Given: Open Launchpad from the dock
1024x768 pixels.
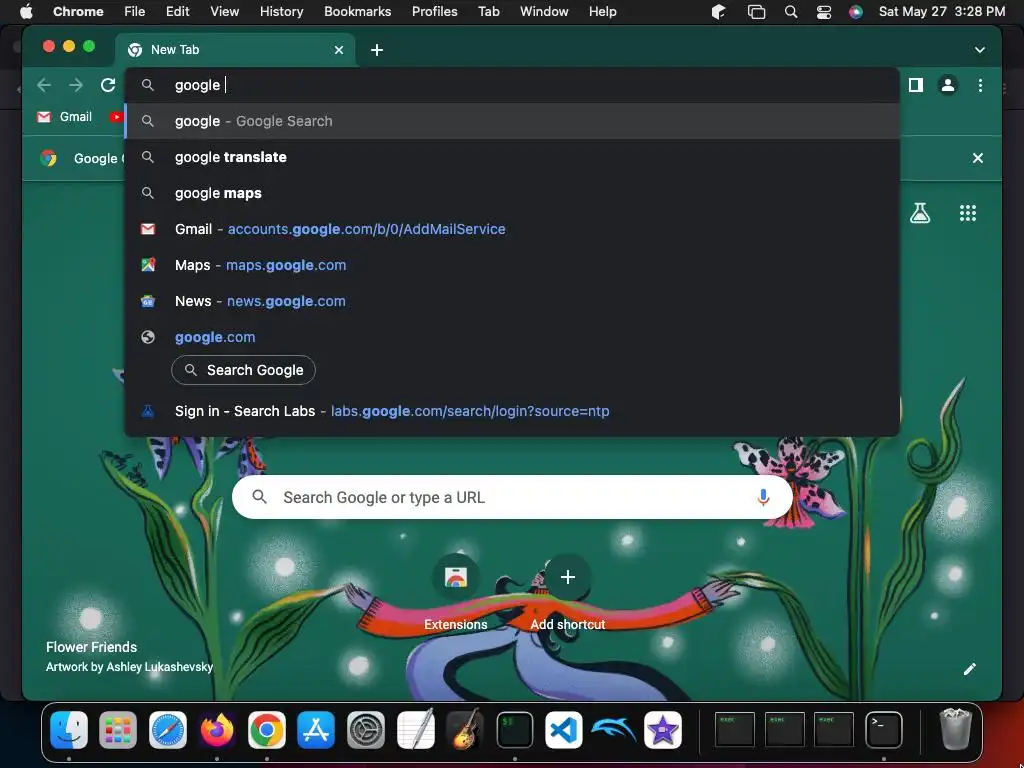Looking at the screenshot, I should coord(118,729).
